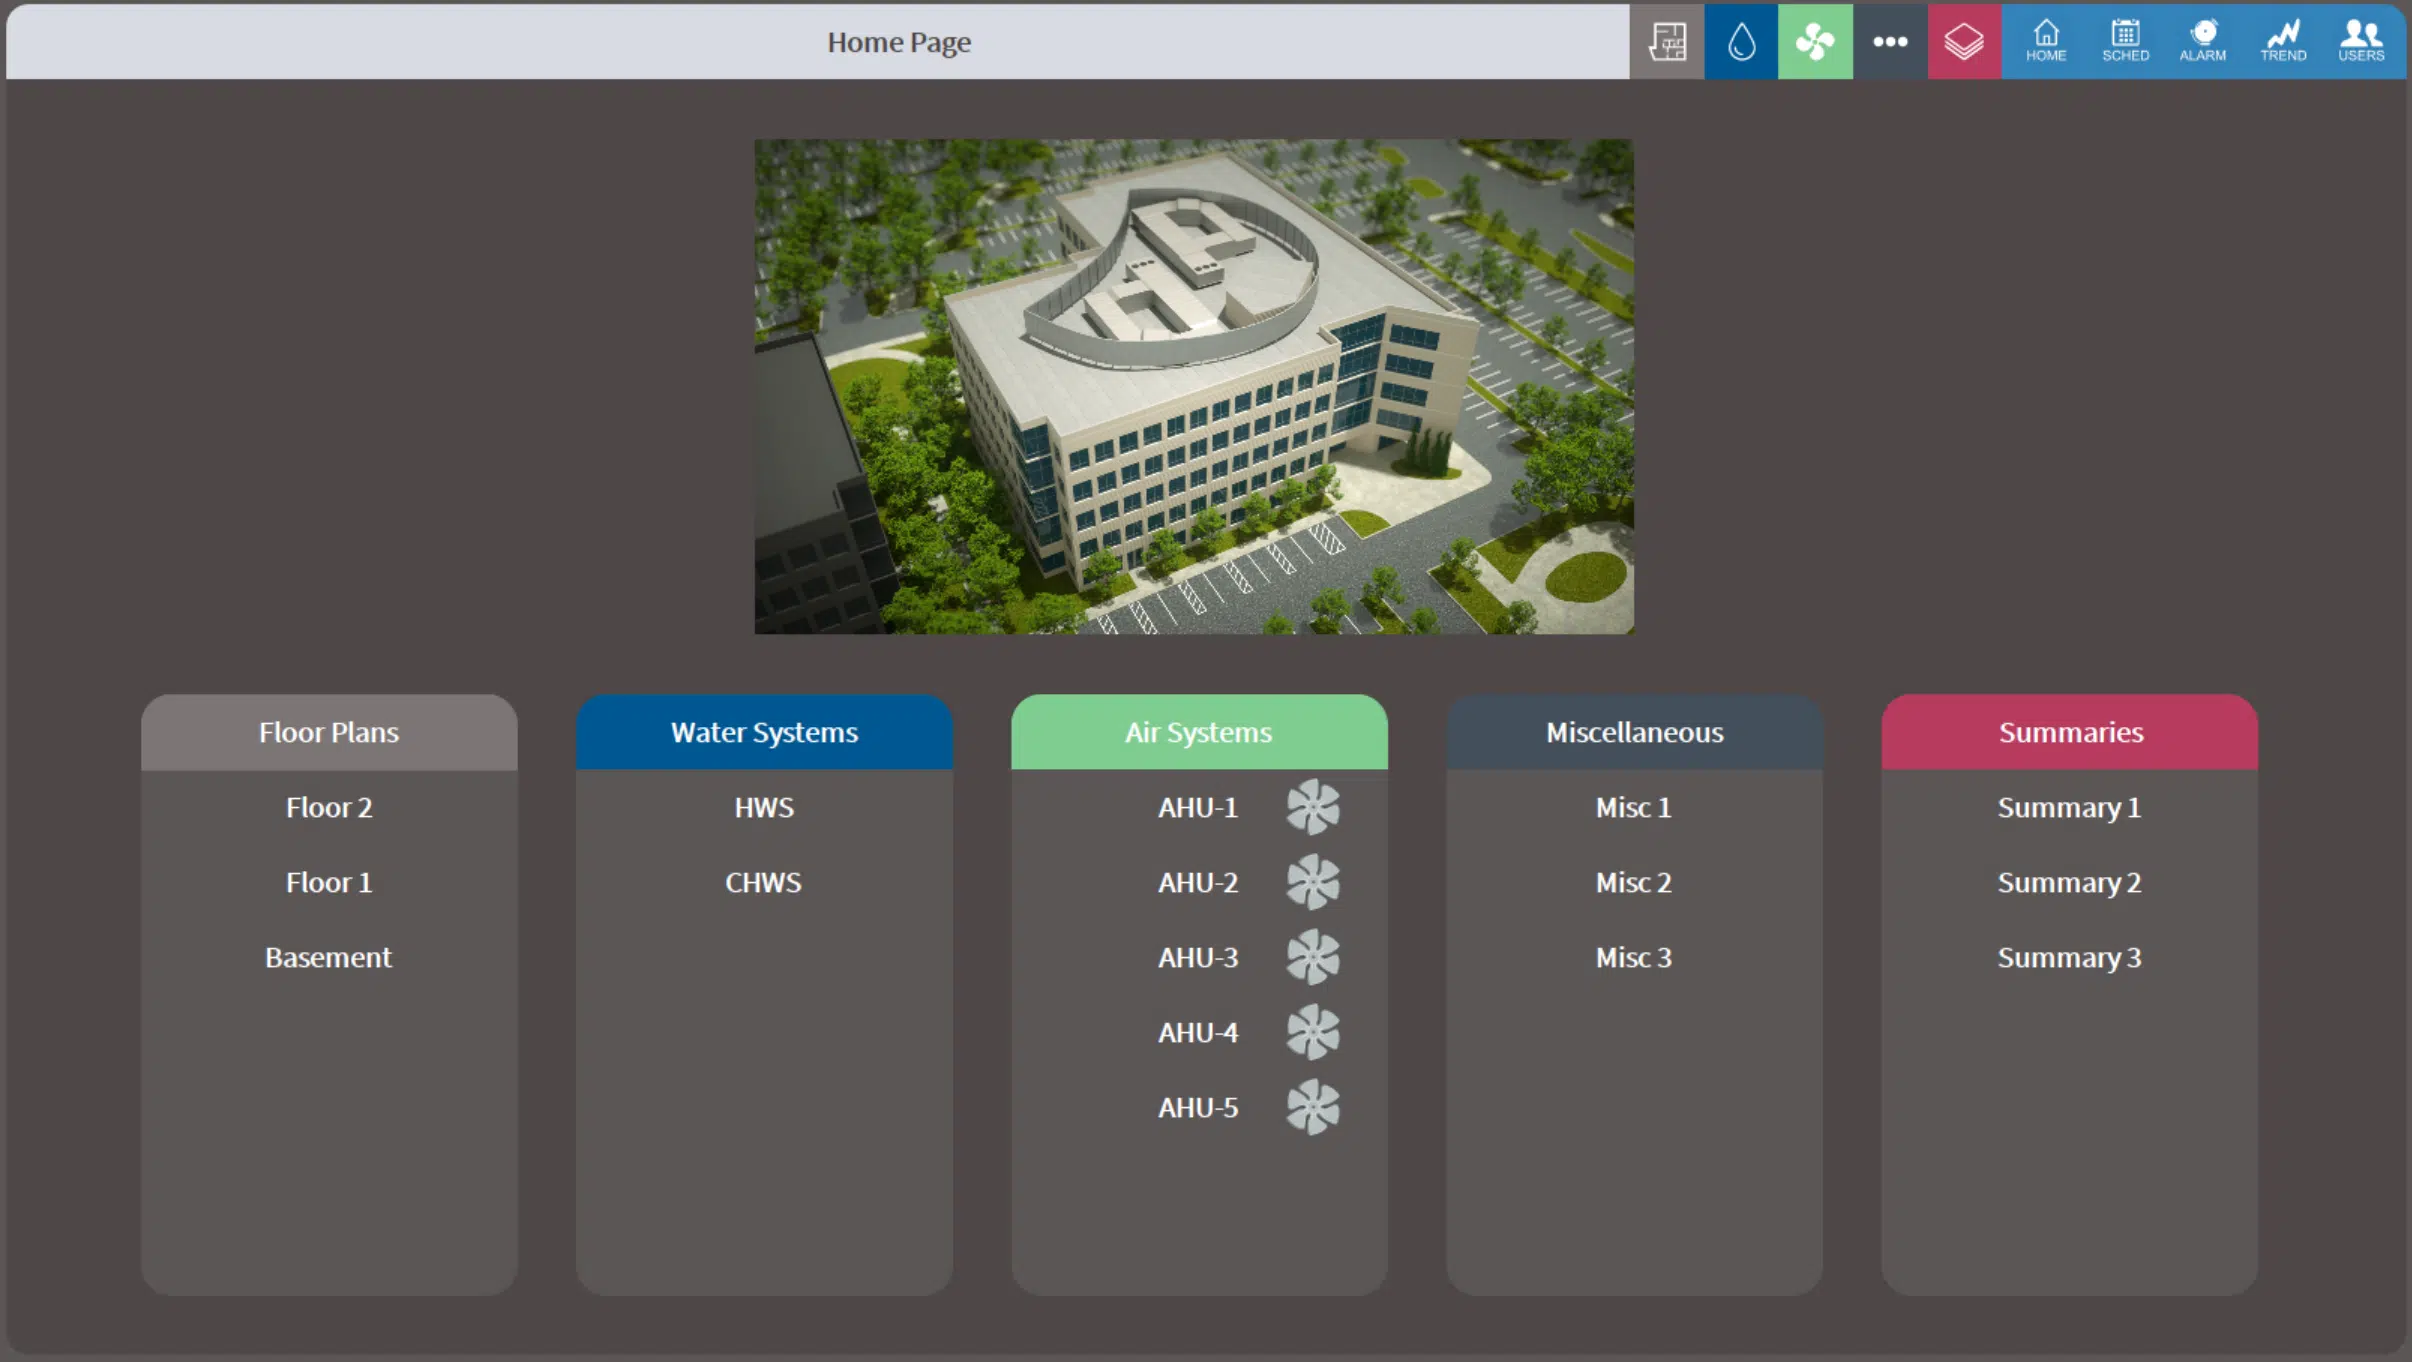The width and height of the screenshot is (2412, 1362).
Task: Click the building aerial image
Action: (1194, 386)
